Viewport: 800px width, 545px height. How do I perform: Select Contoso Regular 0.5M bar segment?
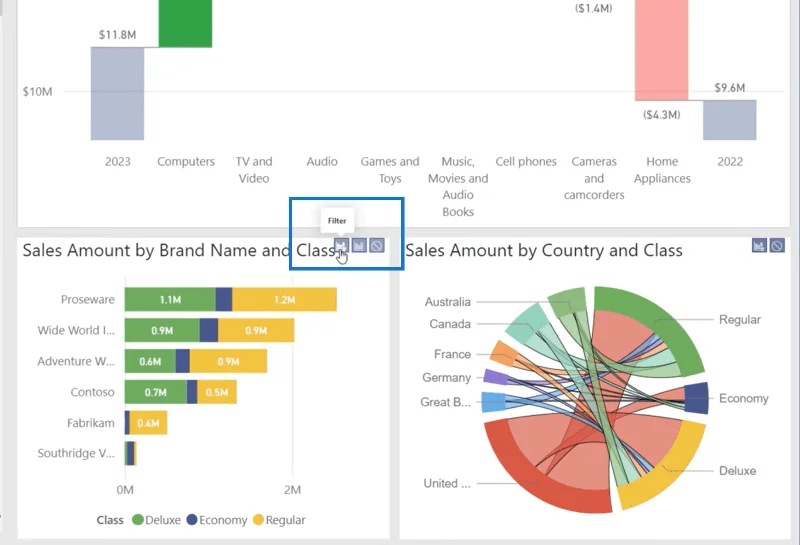[x=217, y=392]
